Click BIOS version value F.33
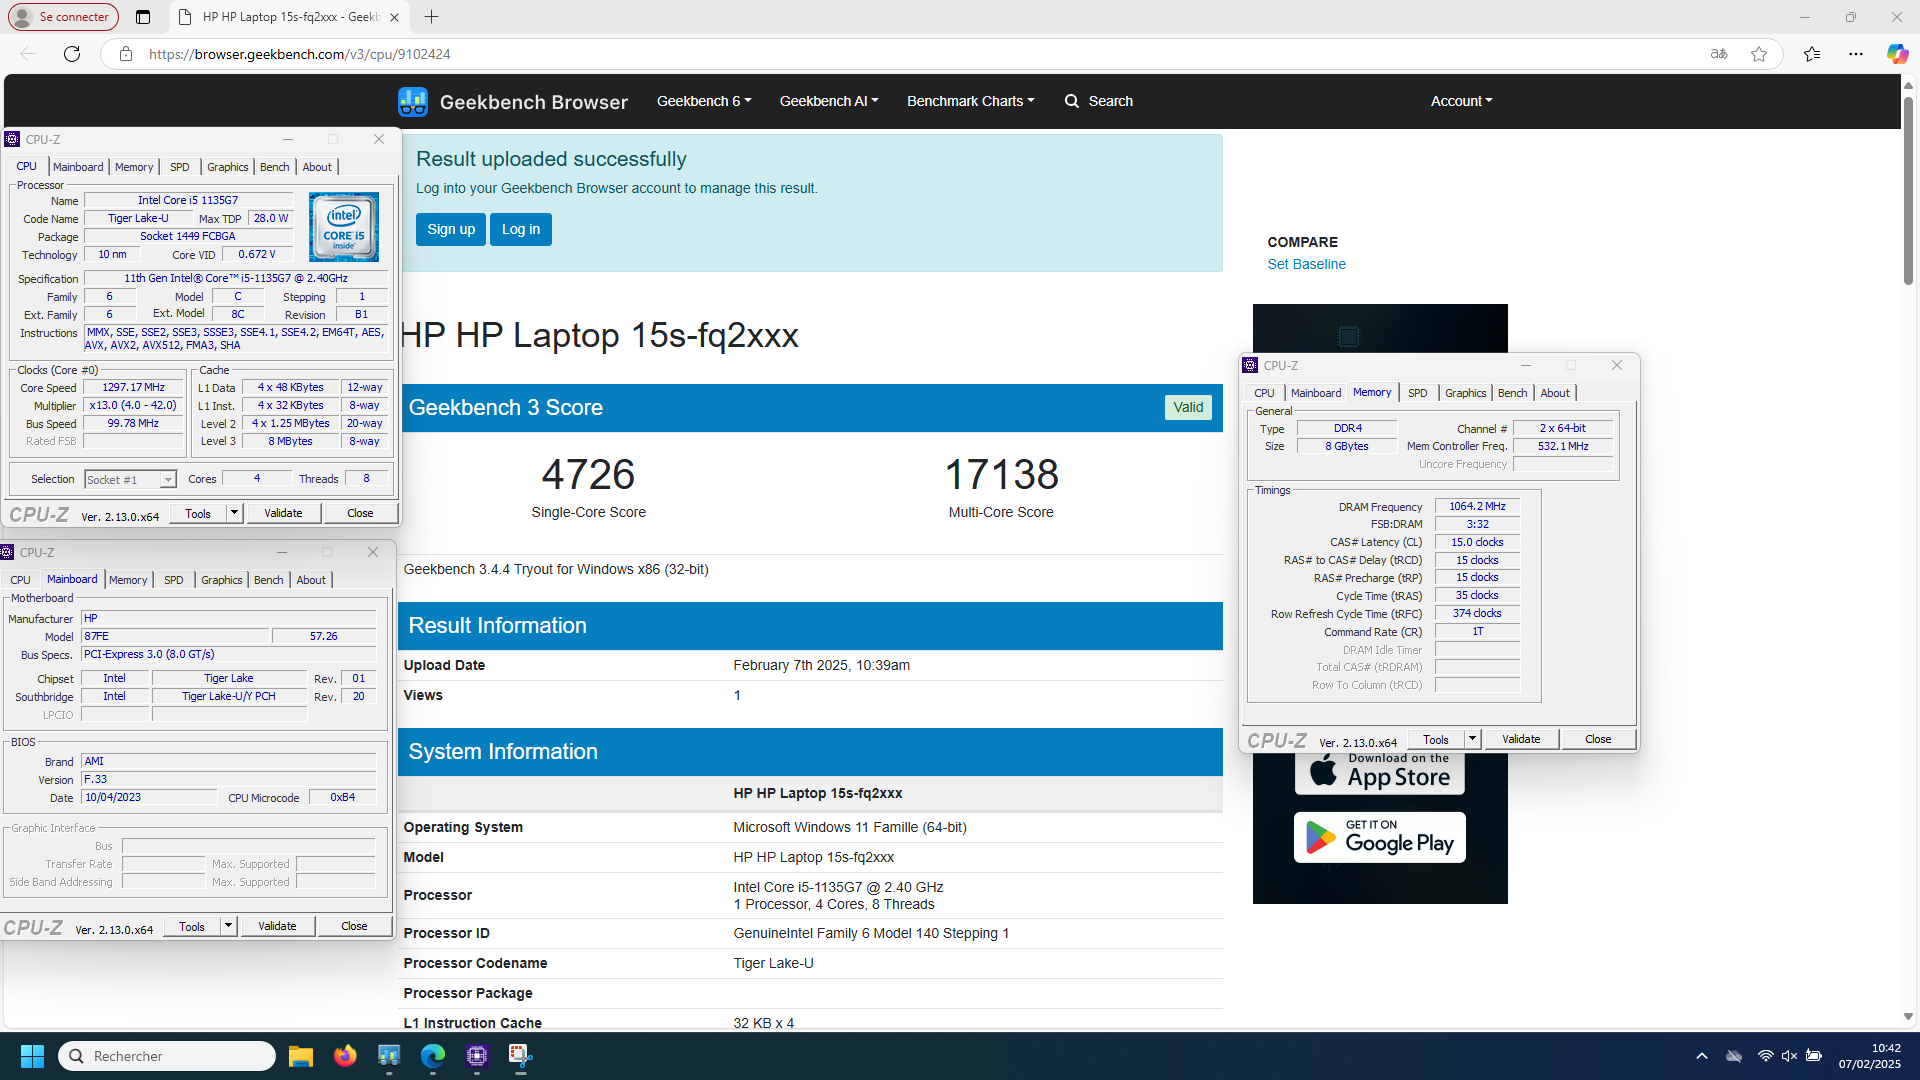Image resolution: width=1920 pixels, height=1080 pixels. click(x=230, y=779)
